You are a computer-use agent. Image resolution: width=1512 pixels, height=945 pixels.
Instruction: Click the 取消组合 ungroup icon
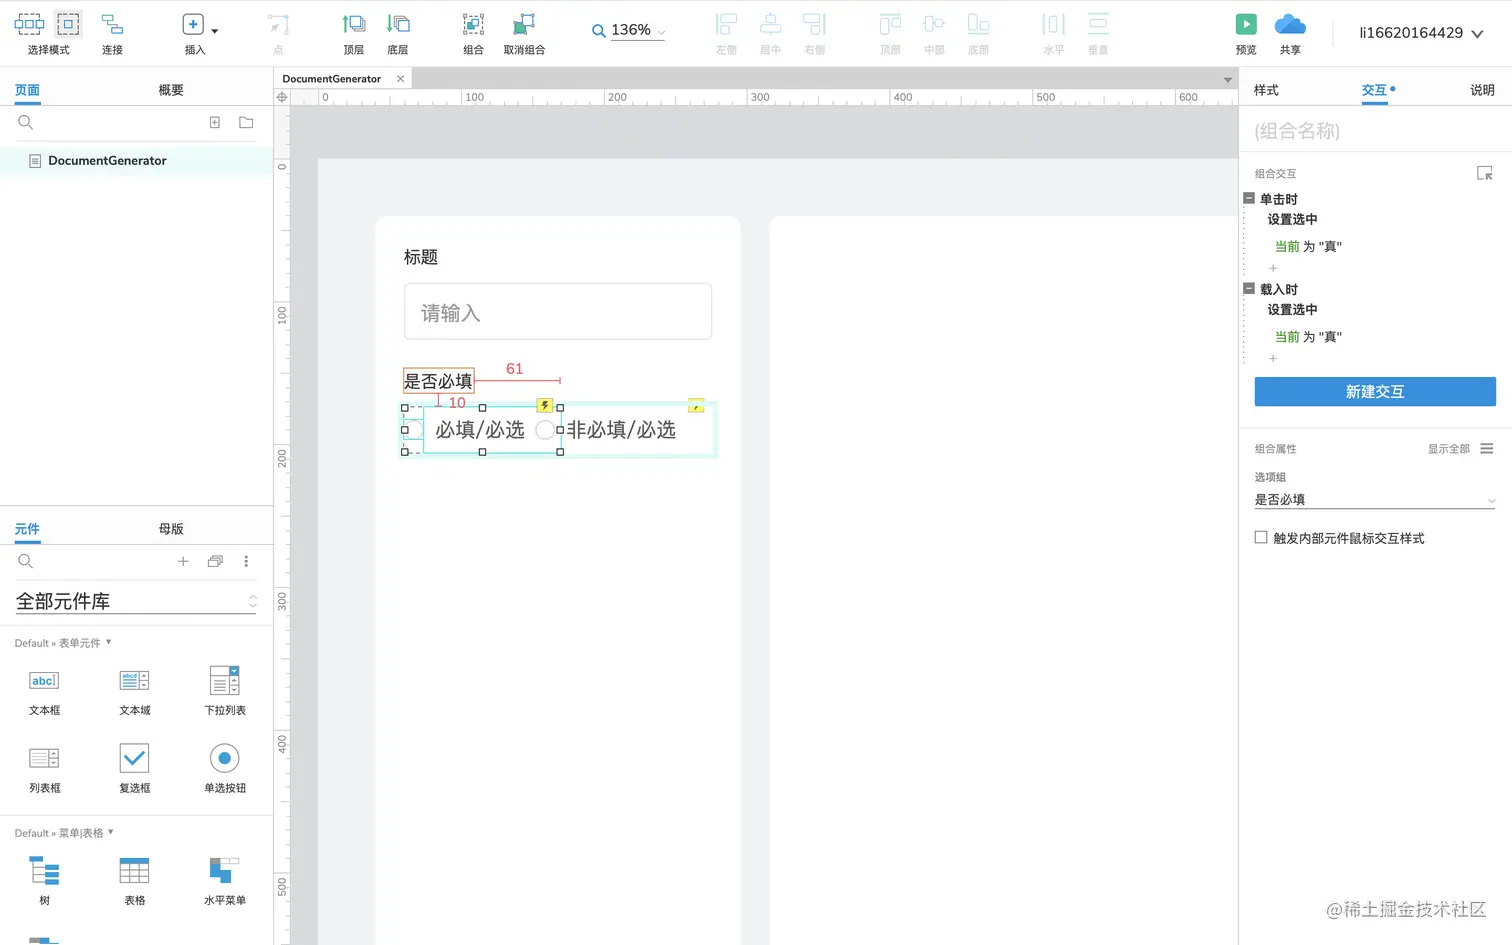pos(524,24)
